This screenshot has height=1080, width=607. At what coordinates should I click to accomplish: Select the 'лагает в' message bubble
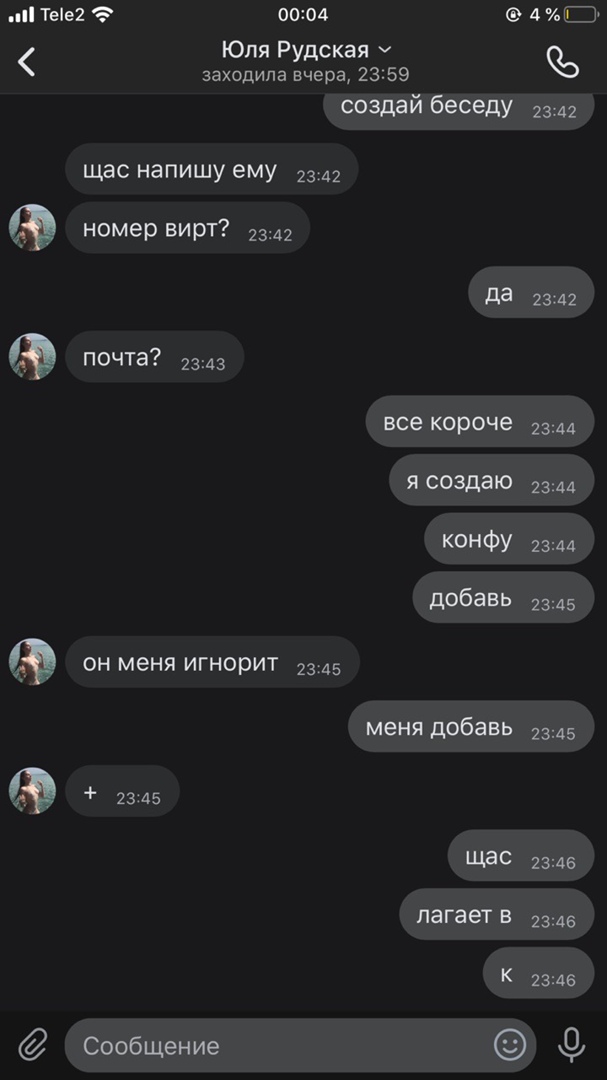point(497,915)
